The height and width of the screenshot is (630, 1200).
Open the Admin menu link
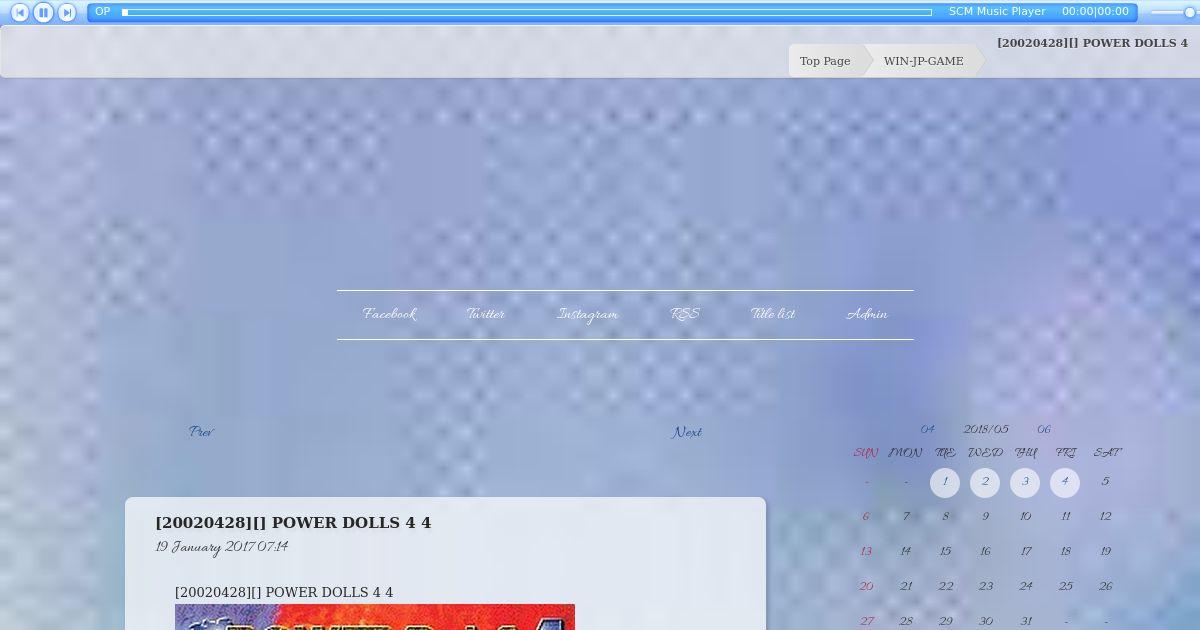(x=866, y=314)
